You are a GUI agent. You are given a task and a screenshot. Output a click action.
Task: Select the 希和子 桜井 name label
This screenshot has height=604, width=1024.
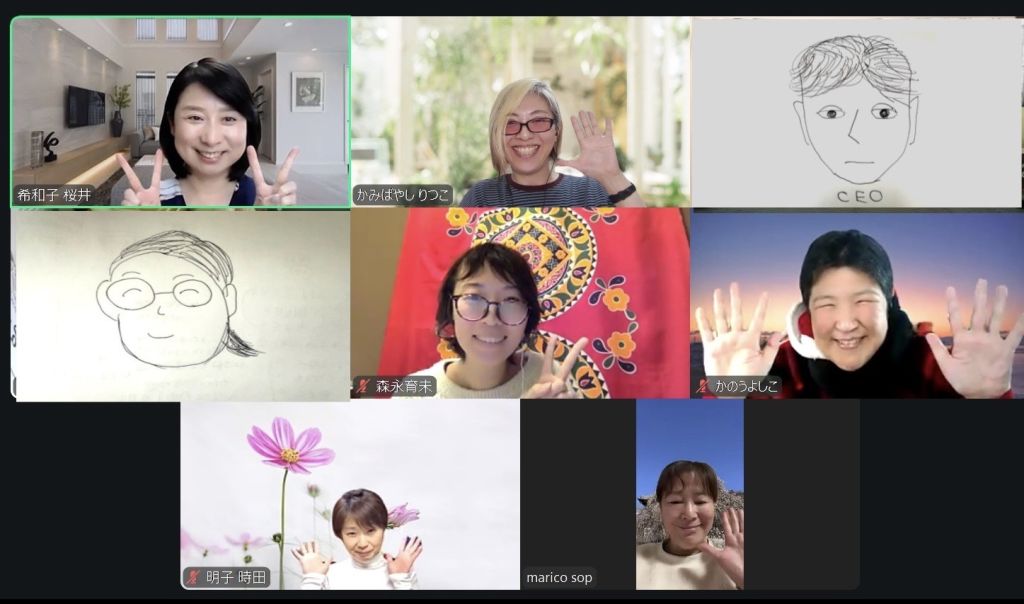[x=54, y=195]
